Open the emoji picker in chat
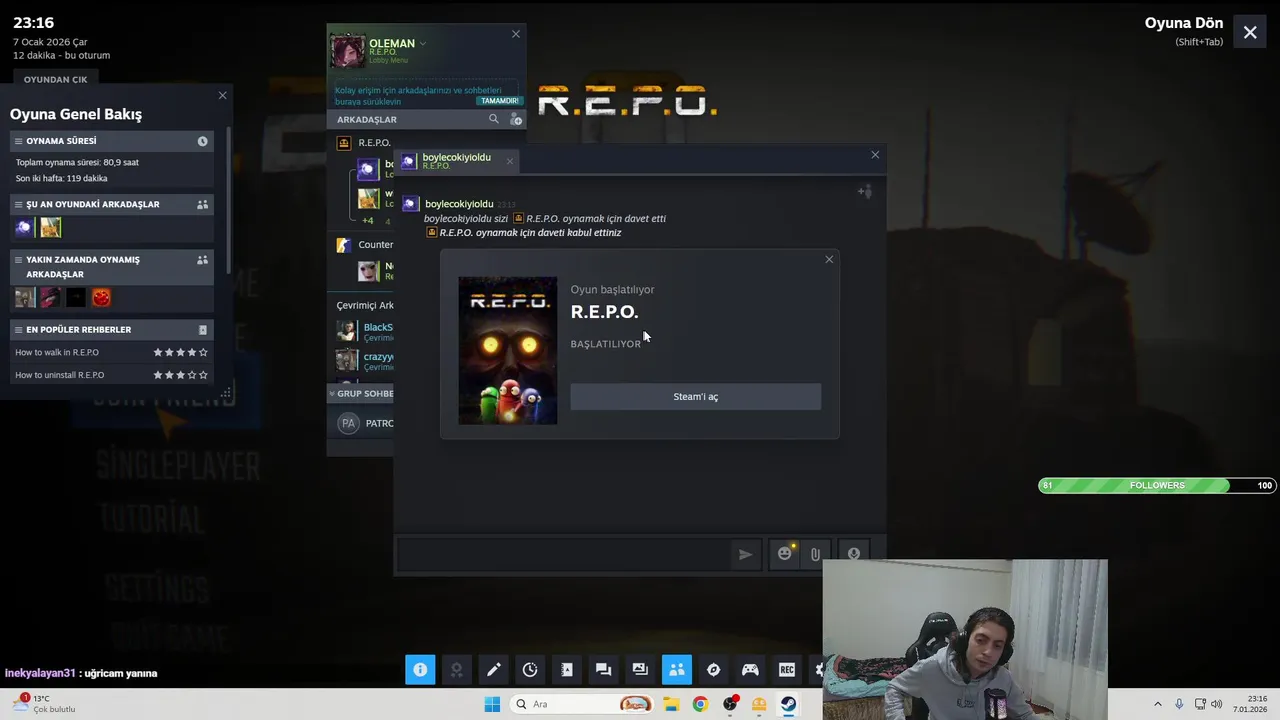The width and height of the screenshot is (1280, 720). click(785, 554)
